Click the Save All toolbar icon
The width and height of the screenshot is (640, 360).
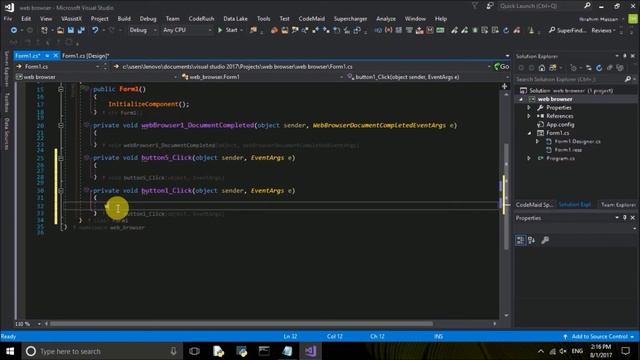click(x=81, y=30)
